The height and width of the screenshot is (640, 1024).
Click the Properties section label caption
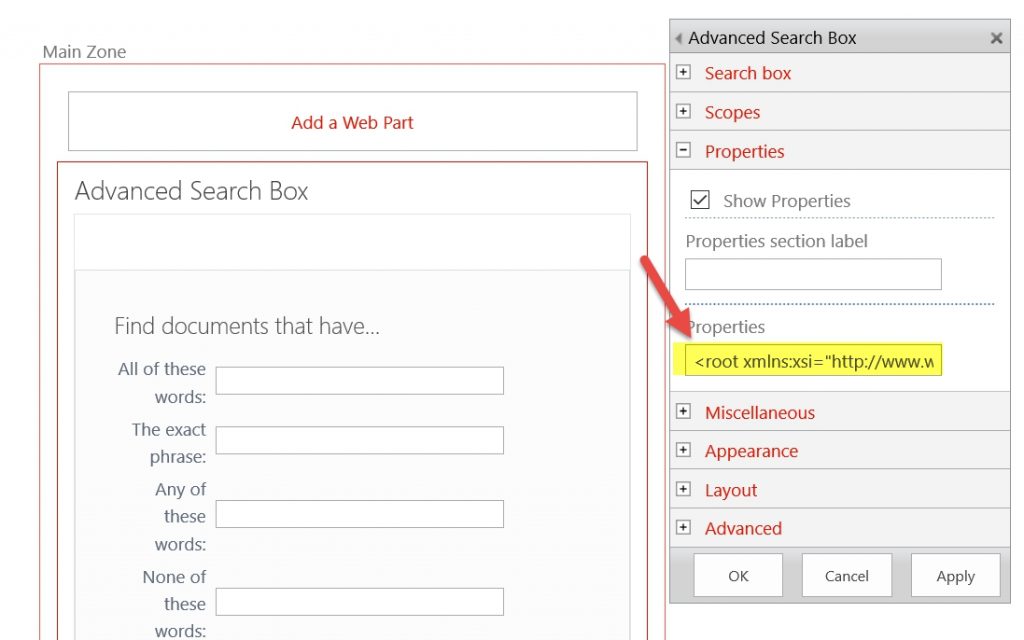(776, 241)
